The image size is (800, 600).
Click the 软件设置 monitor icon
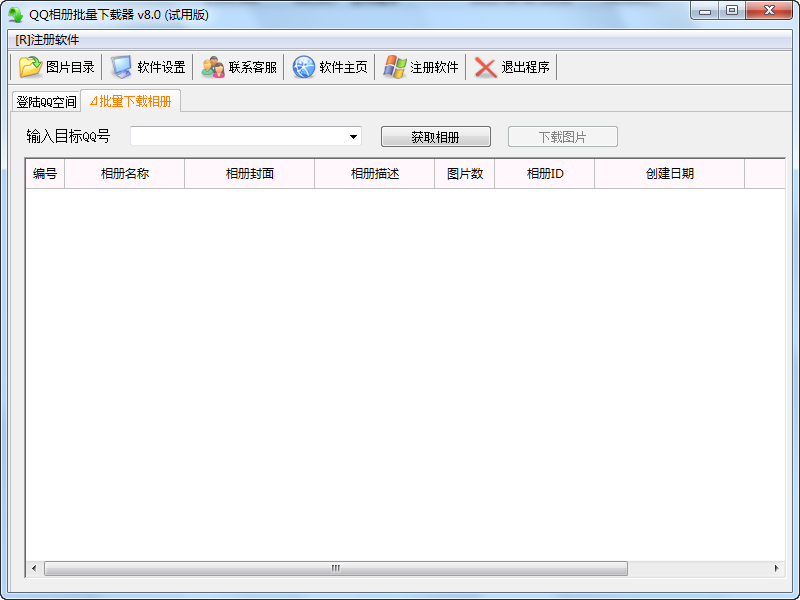click(121, 67)
